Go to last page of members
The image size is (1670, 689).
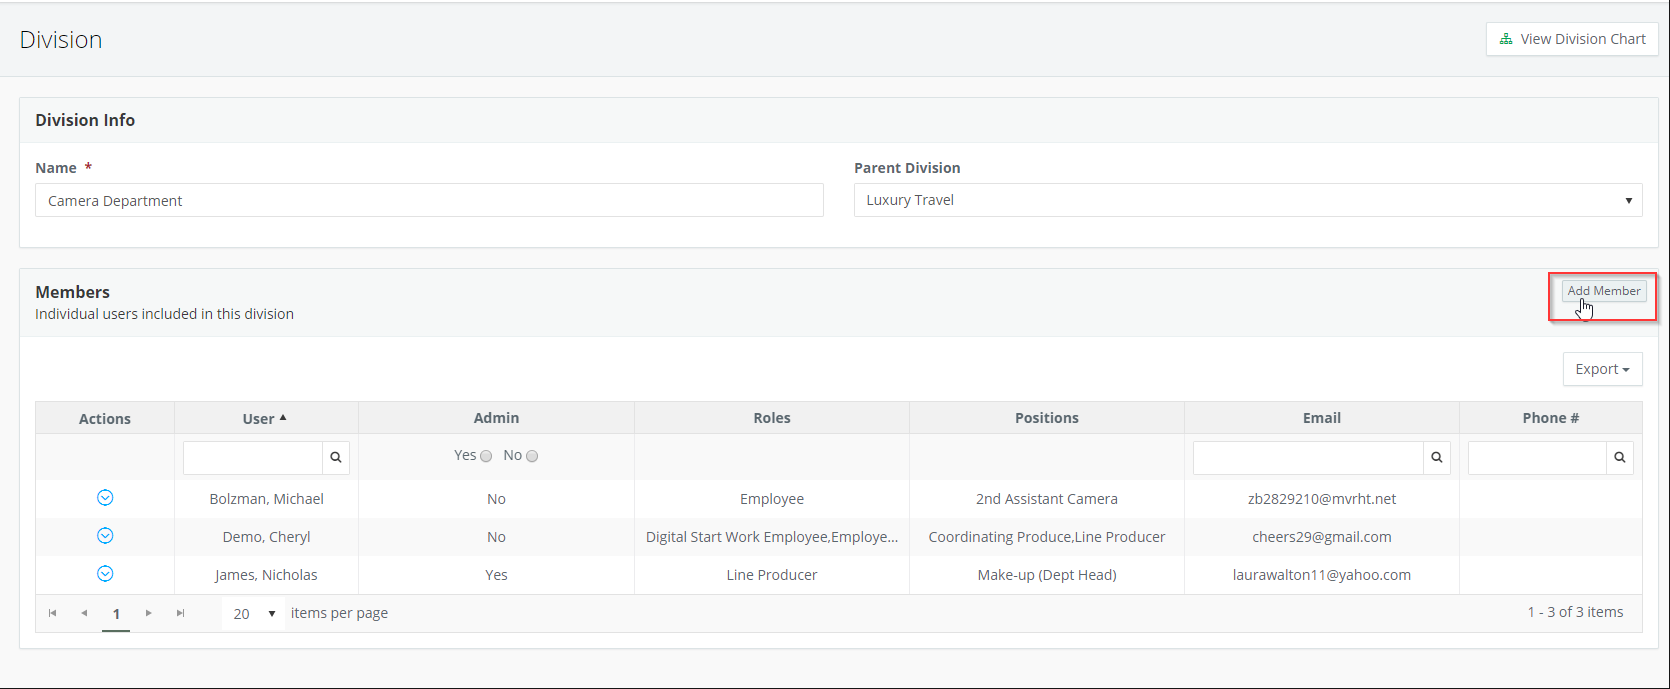(180, 613)
